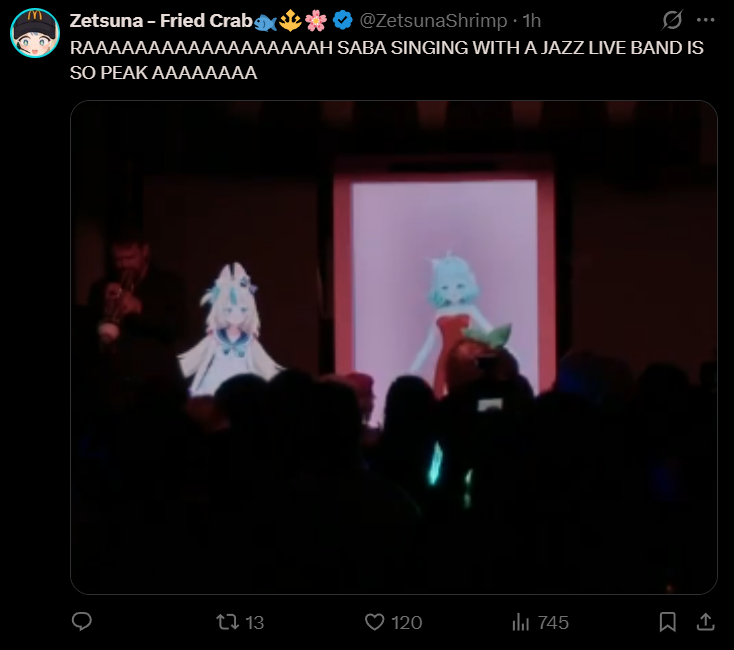Play the jazz concert video
Image resolution: width=734 pixels, height=650 pixels.
394,347
